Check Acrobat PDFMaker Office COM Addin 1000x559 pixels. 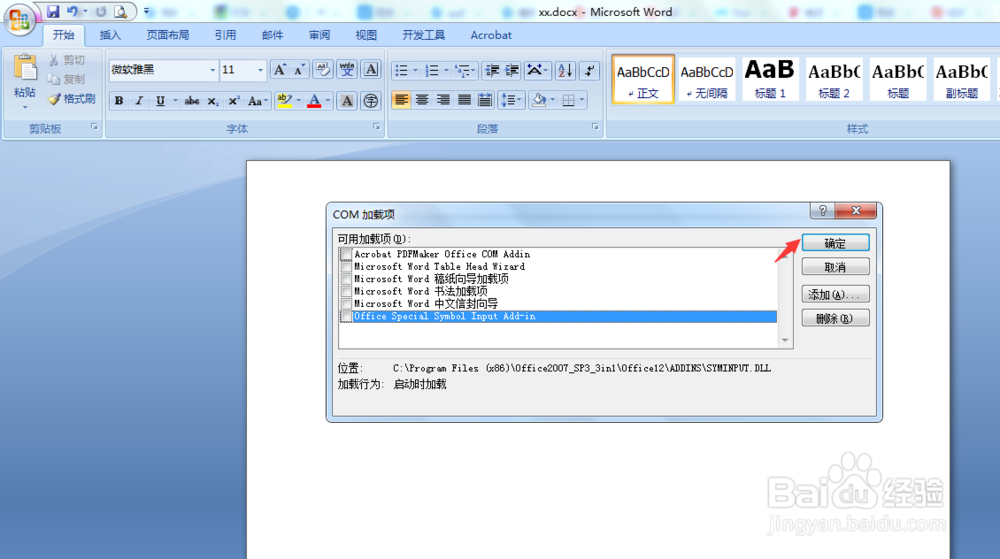tap(346, 254)
